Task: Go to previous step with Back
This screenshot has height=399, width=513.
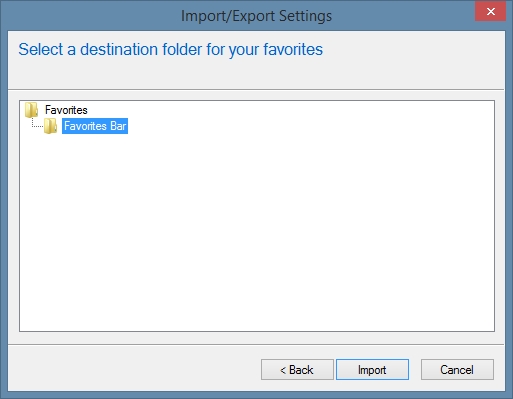Action: tap(297, 369)
